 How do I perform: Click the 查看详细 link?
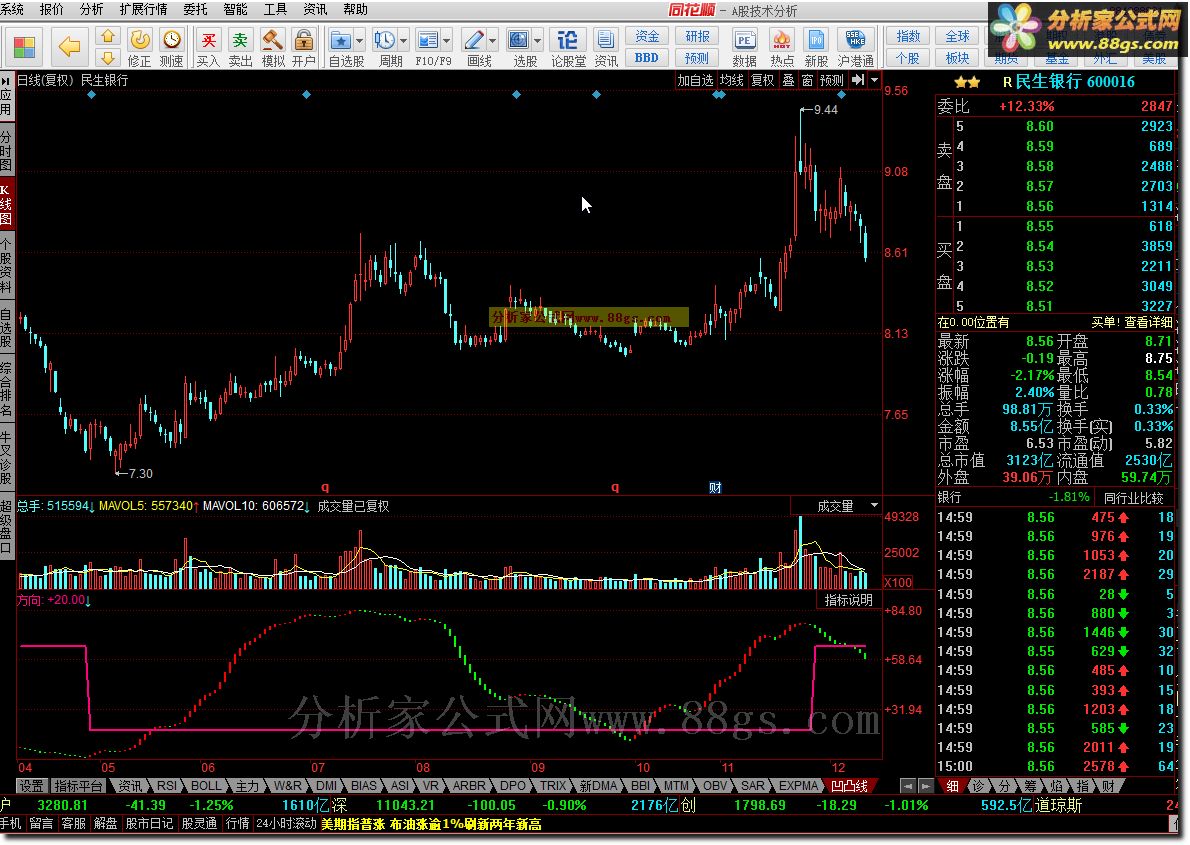[x=1148, y=322]
